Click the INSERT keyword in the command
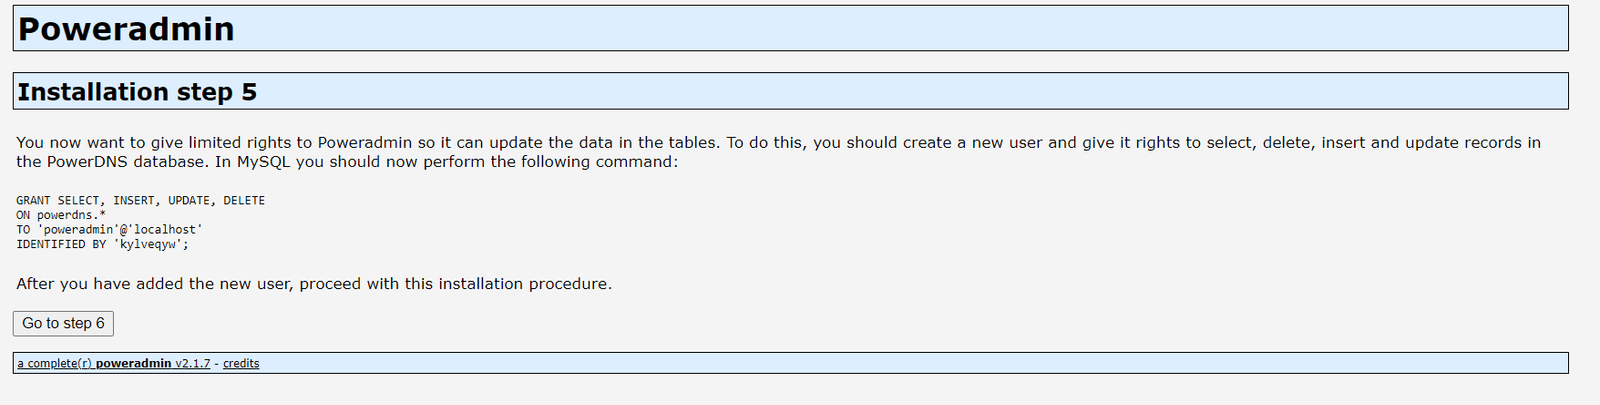The image size is (1600, 405). tap(136, 201)
